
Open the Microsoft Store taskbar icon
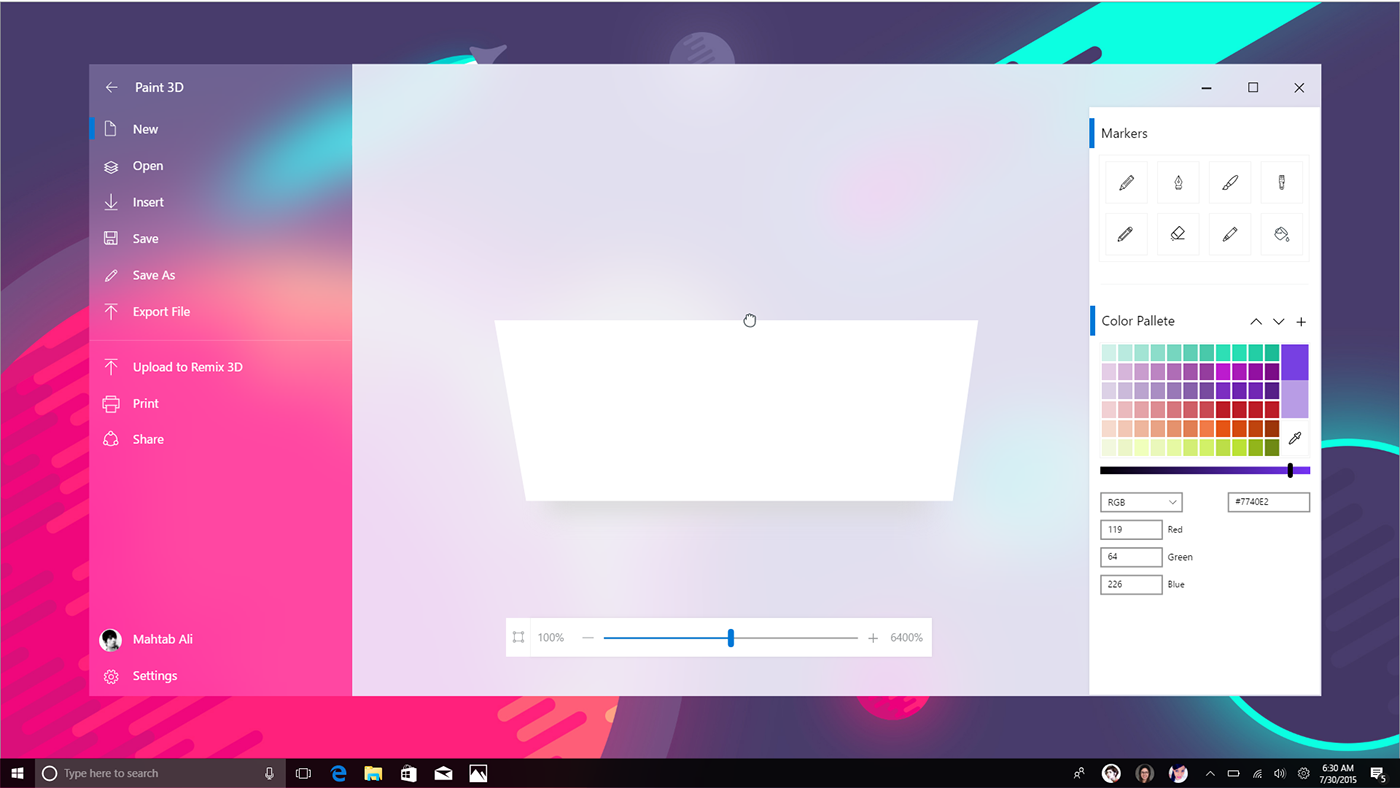[x=408, y=773]
